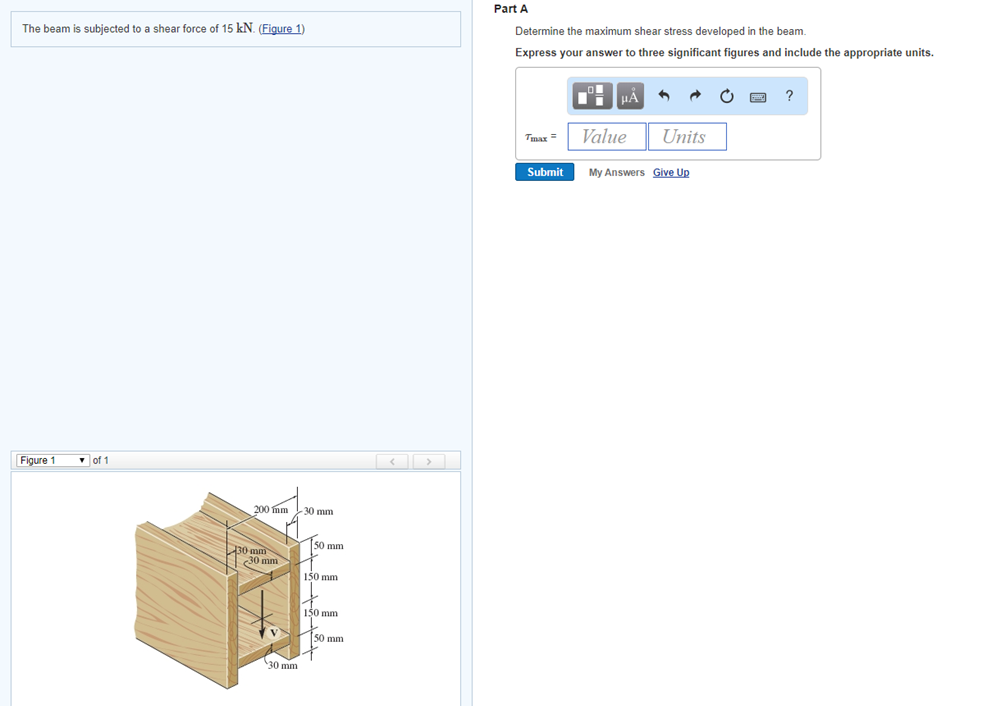
Task: Click the beam cross-section figure image
Action: click(x=239, y=589)
